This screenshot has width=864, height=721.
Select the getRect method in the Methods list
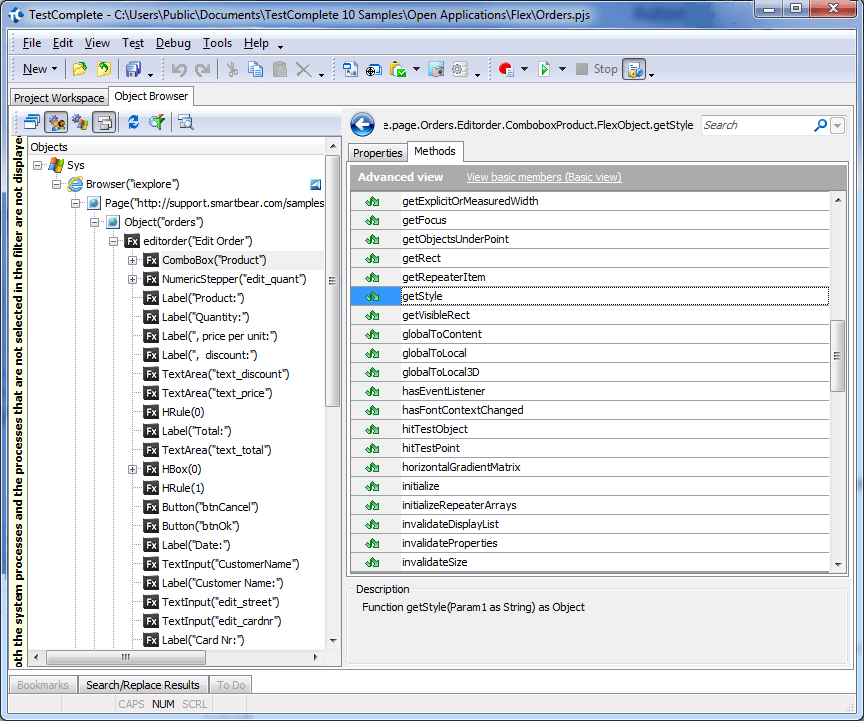tap(430, 258)
